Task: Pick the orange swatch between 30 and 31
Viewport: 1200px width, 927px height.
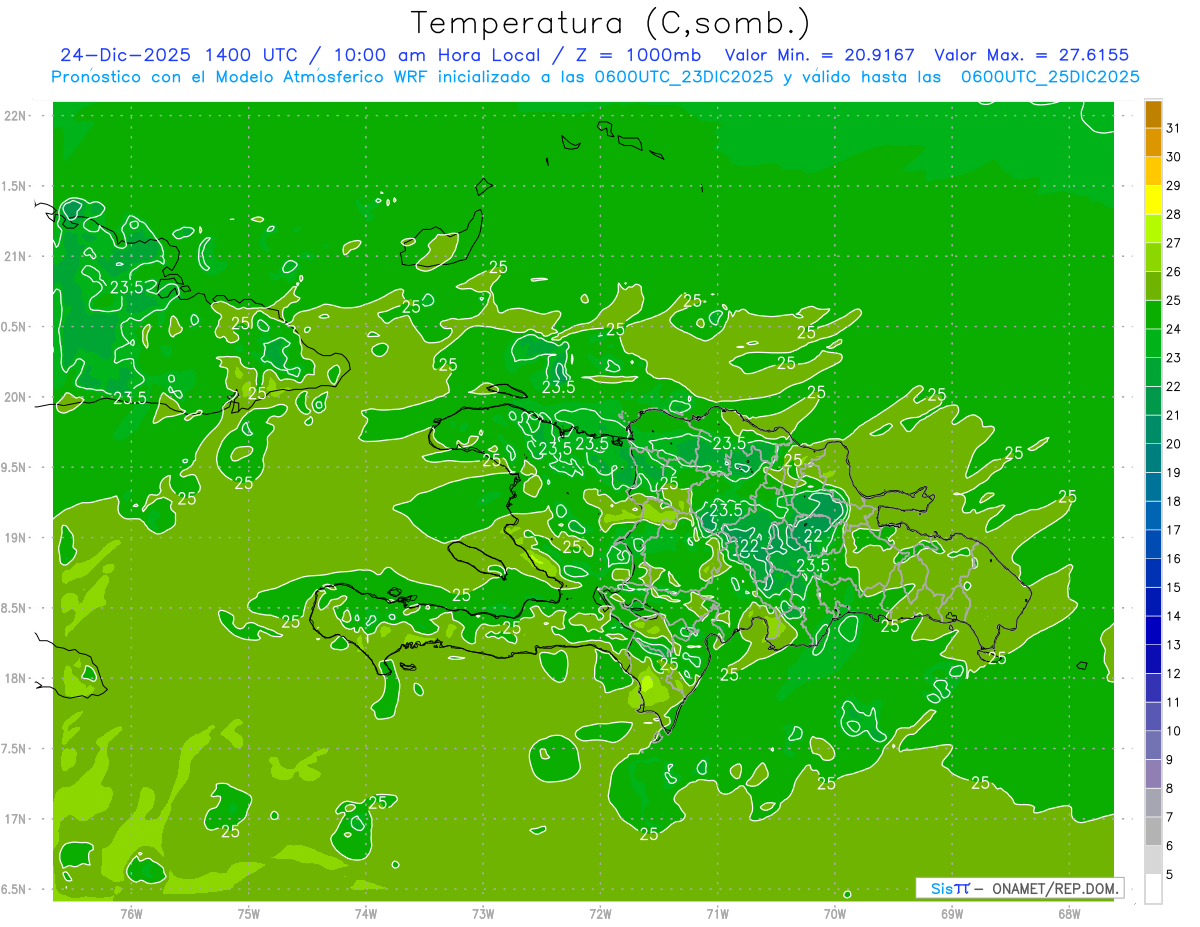Action: pos(1153,143)
